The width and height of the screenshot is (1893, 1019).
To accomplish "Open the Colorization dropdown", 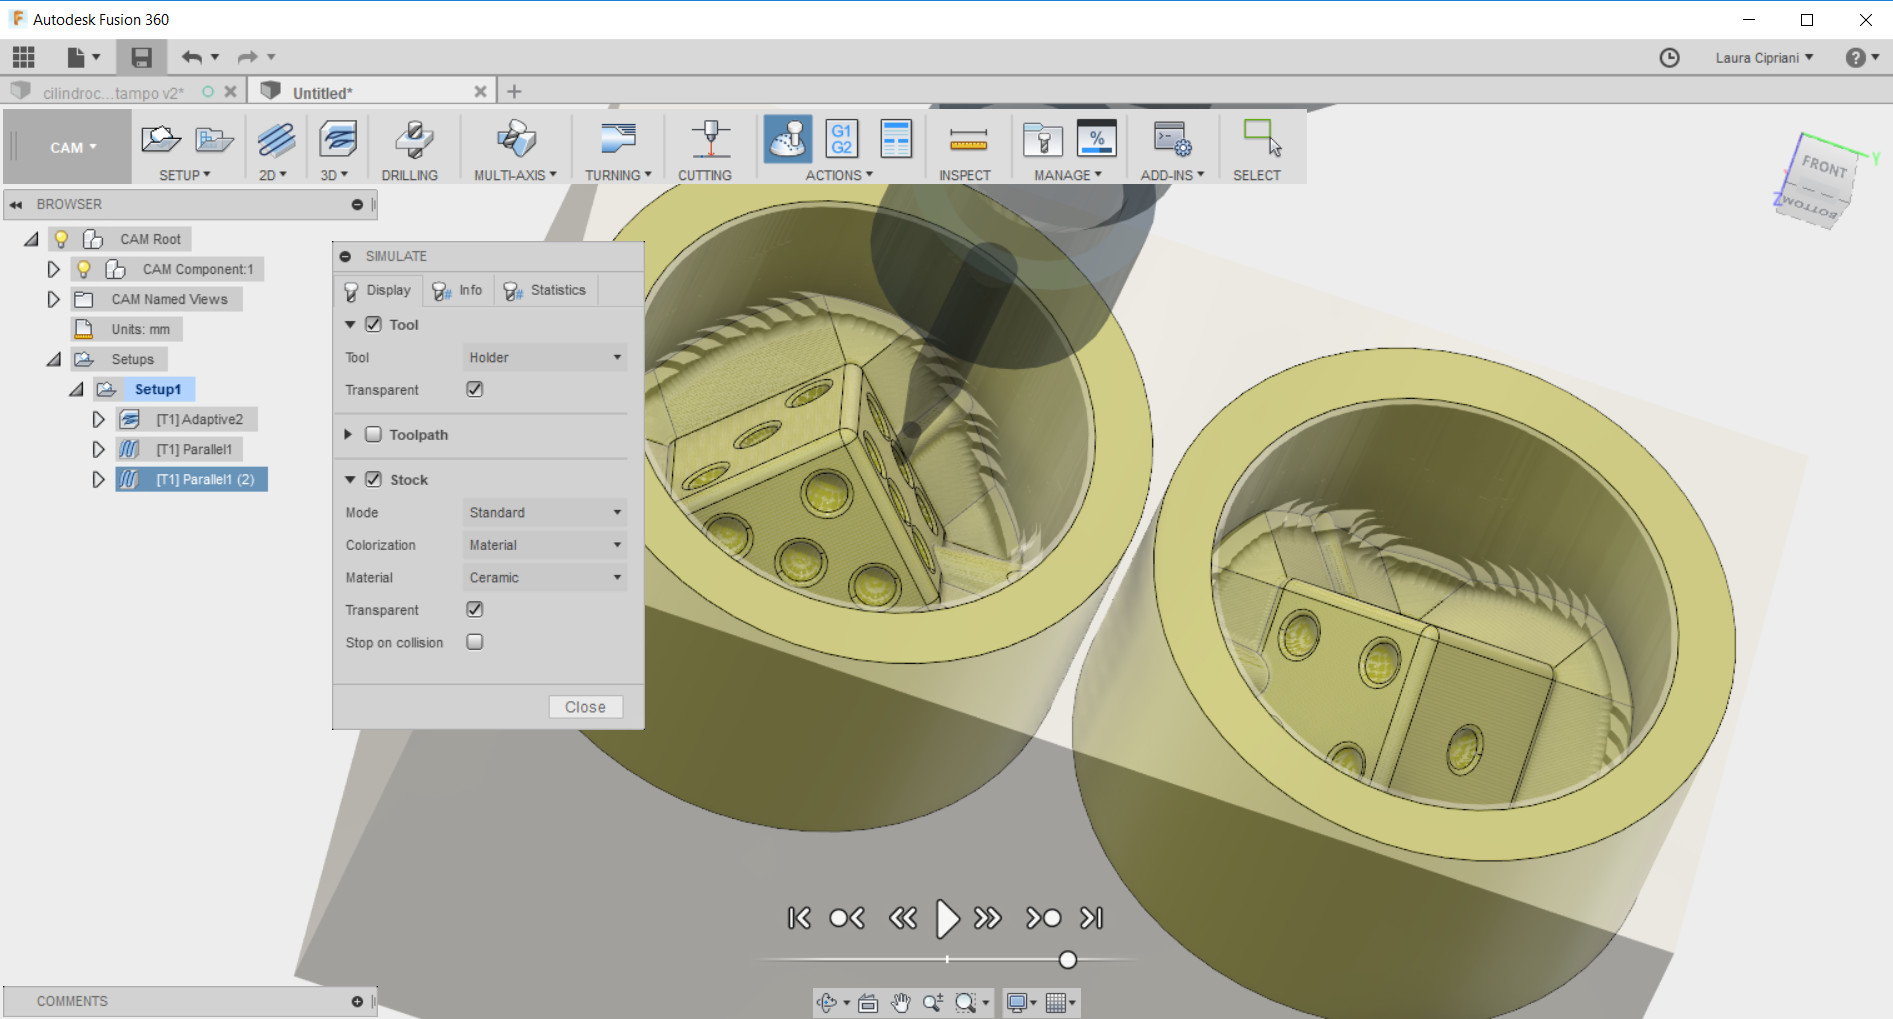I will pyautogui.click(x=545, y=545).
